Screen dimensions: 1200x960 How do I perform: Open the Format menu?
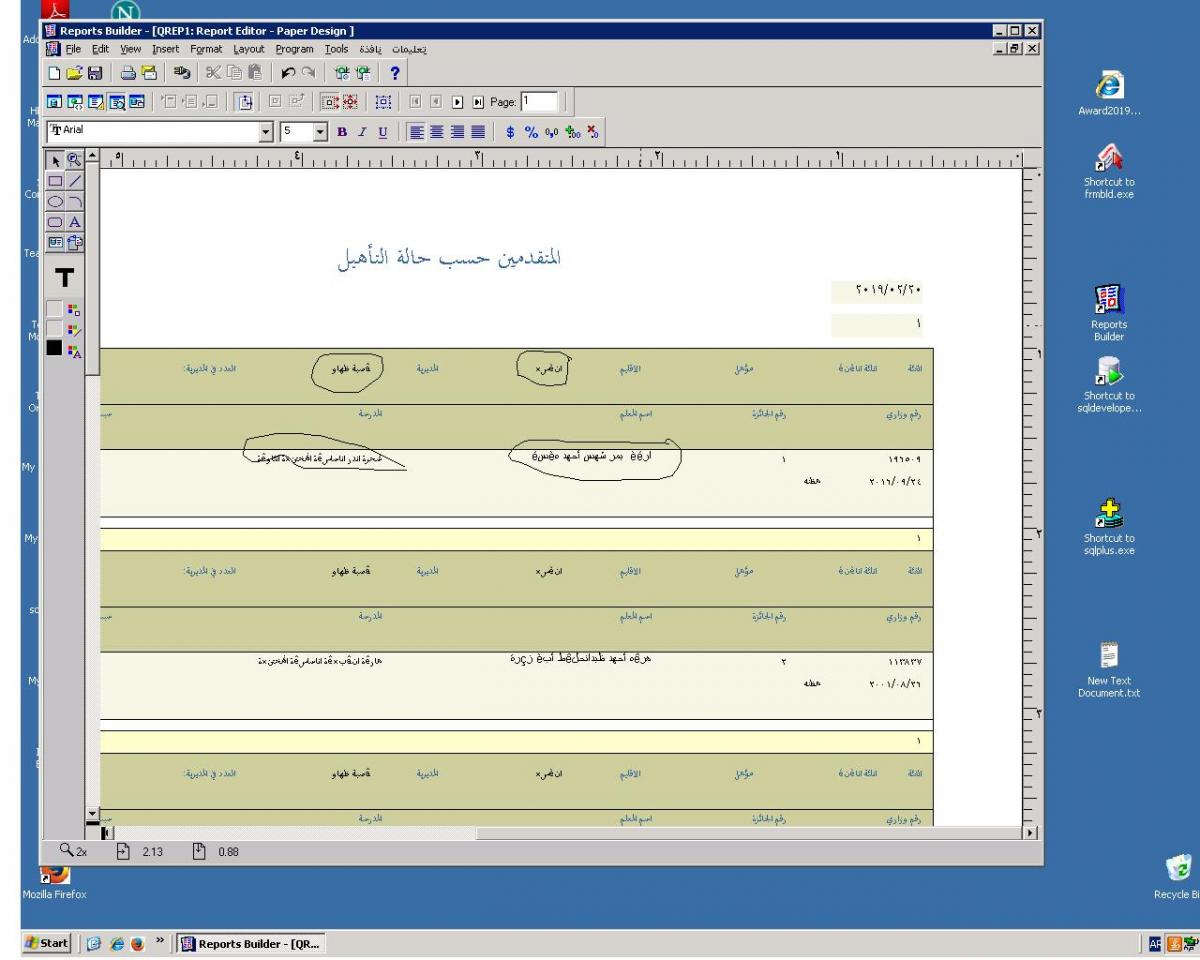[x=207, y=49]
